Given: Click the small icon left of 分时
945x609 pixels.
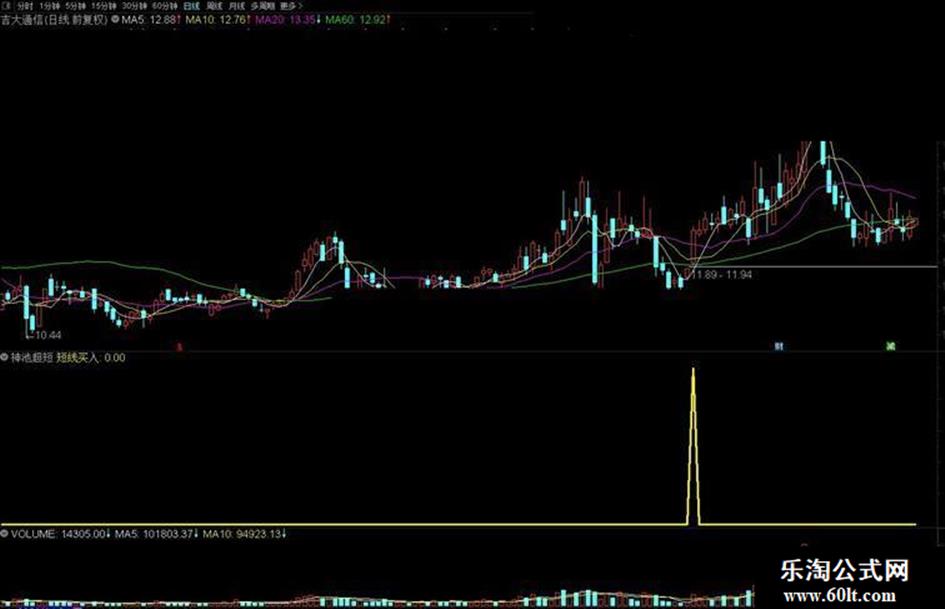Looking at the screenshot, I should (x=6, y=6).
